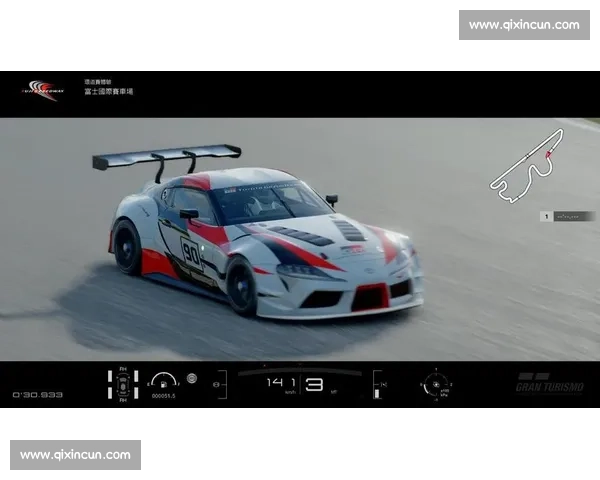Click the Gran Turismo logo
Screen dimensions: 600x480
click(x=549, y=383)
